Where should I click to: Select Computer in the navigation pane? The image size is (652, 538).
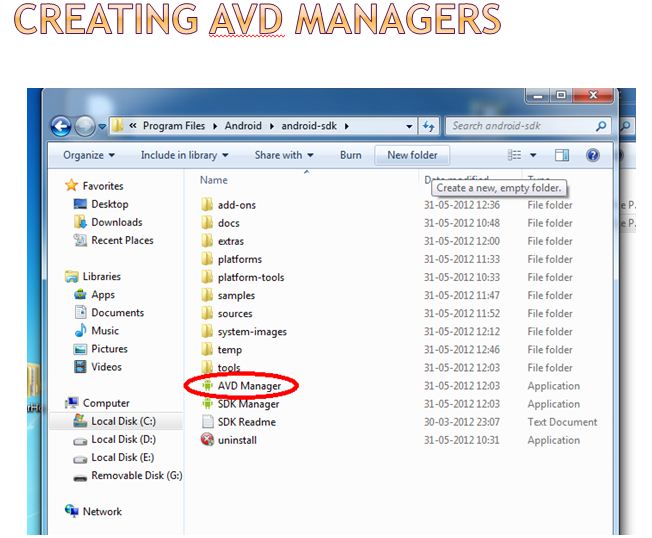click(x=106, y=403)
